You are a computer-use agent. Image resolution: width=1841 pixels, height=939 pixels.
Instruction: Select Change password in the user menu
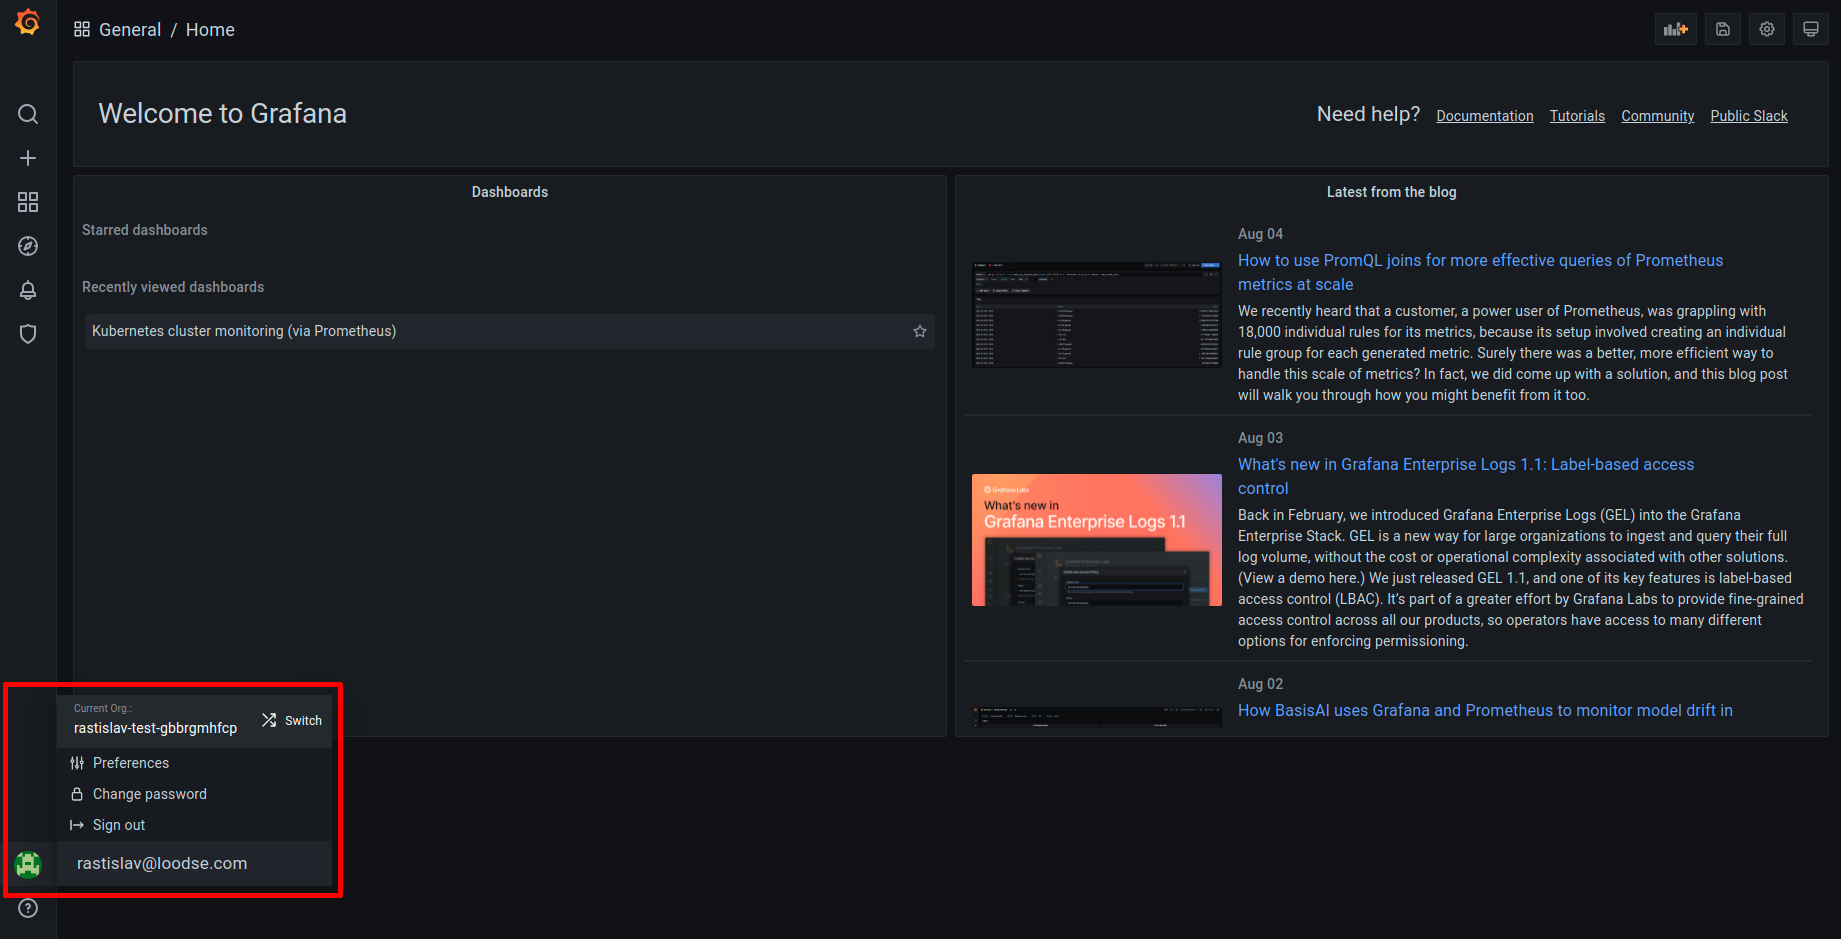tap(148, 793)
